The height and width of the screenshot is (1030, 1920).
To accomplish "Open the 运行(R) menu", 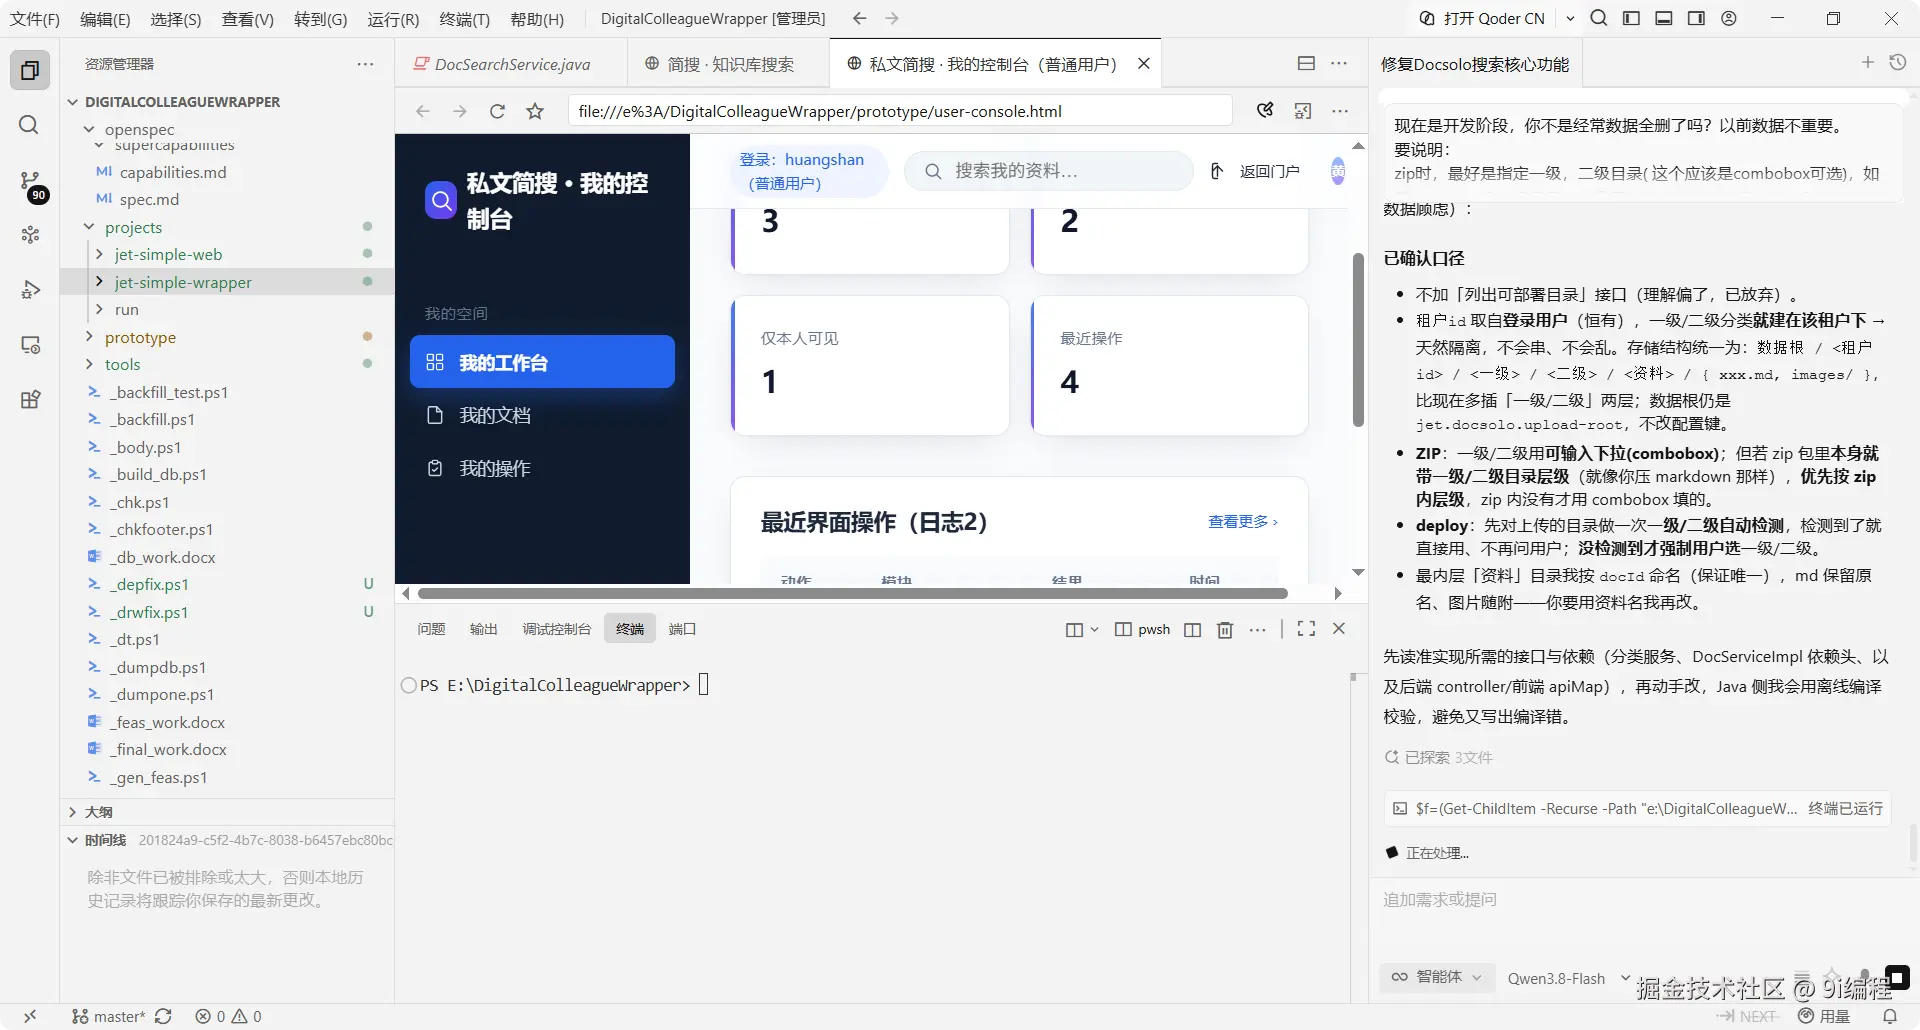I will click(x=393, y=19).
